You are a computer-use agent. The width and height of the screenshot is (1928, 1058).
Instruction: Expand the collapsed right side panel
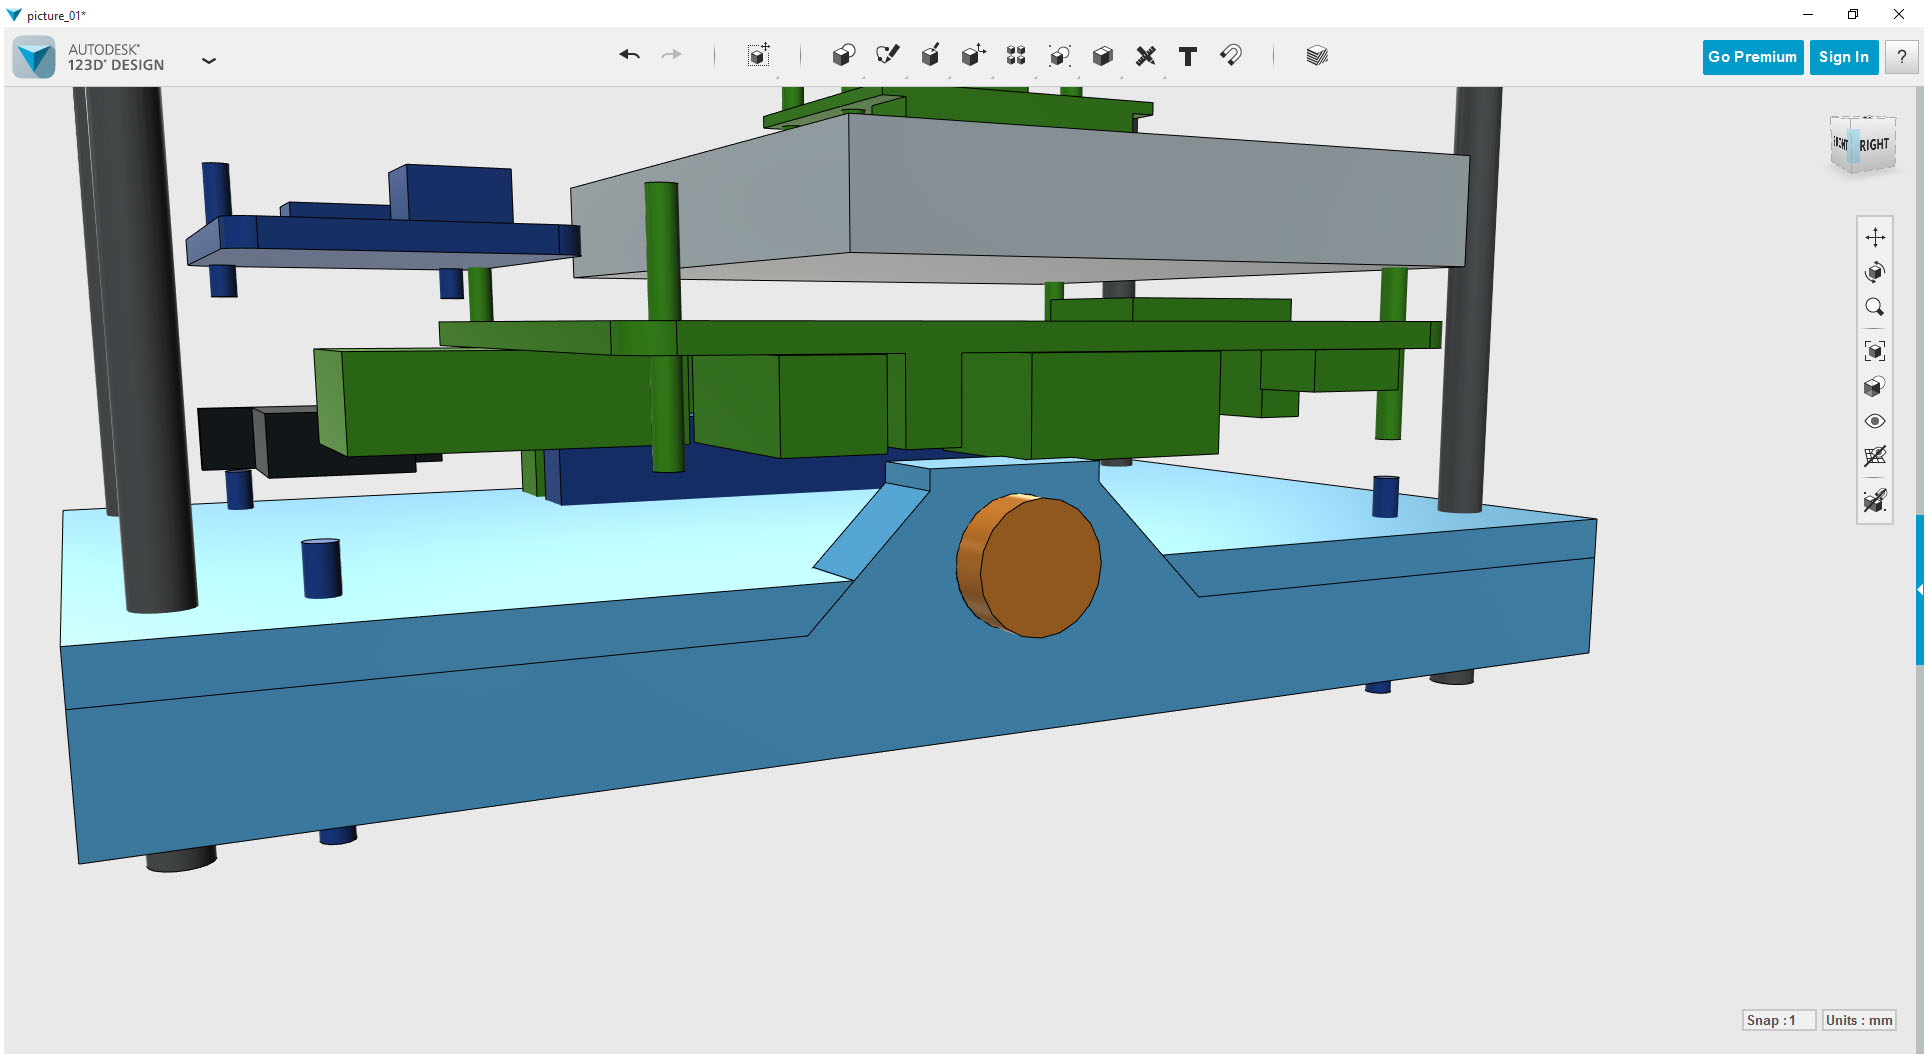pyautogui.click(x=1920, y=590)
